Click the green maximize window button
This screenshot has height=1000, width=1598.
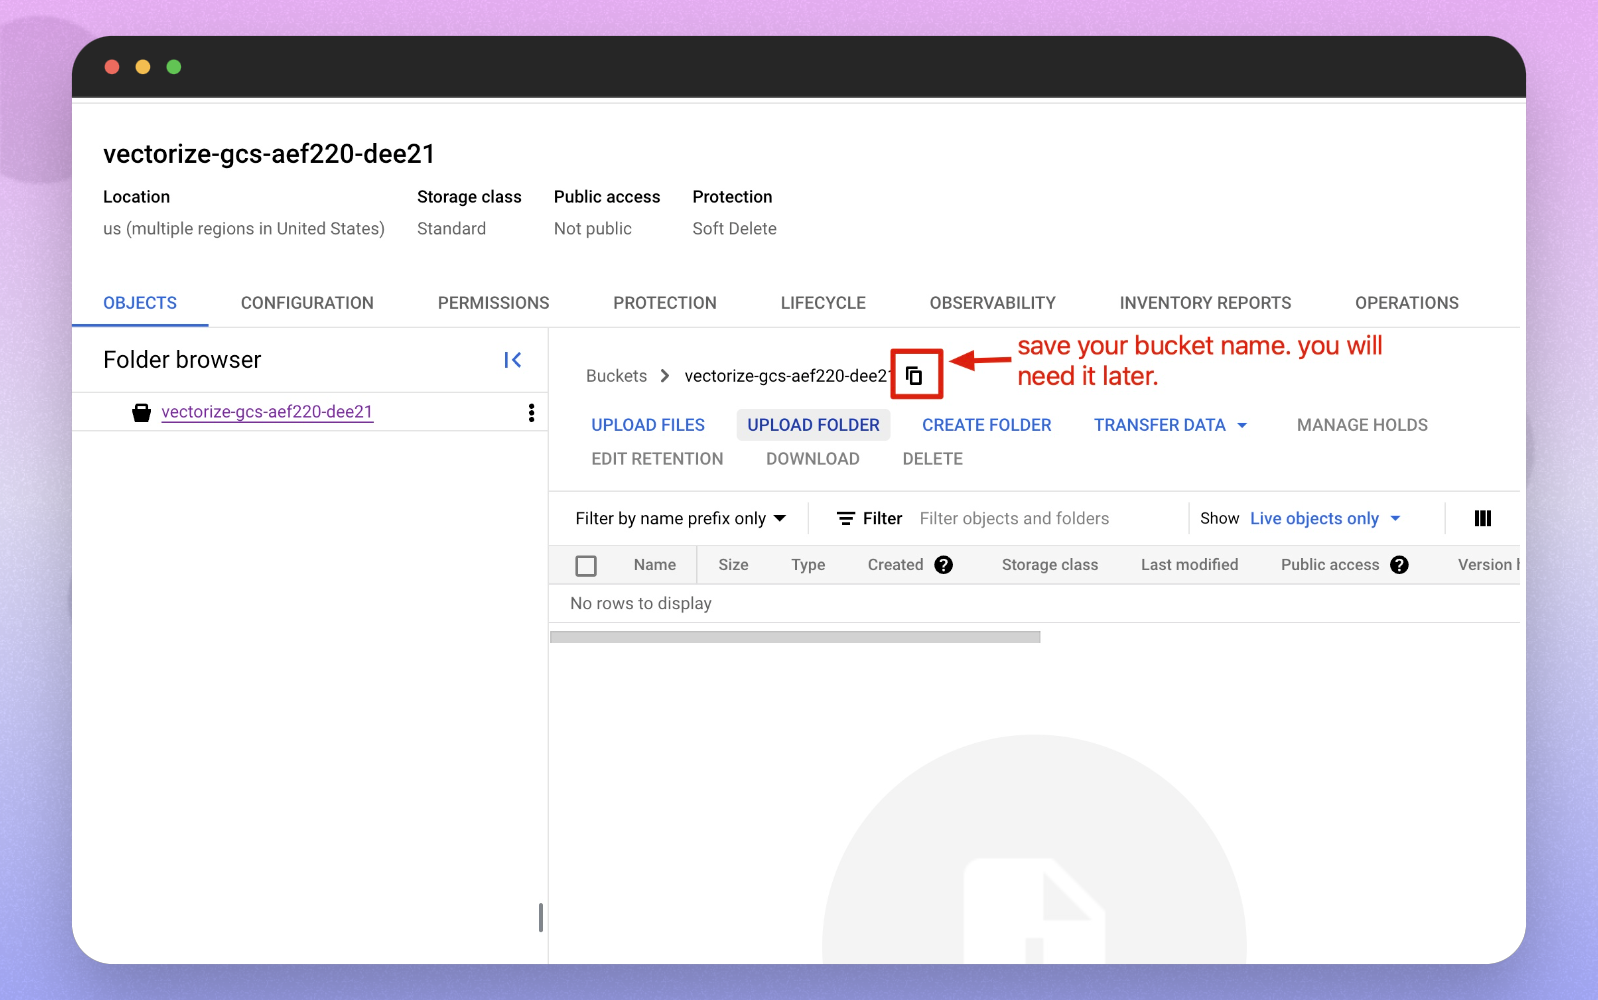(174, 67)
